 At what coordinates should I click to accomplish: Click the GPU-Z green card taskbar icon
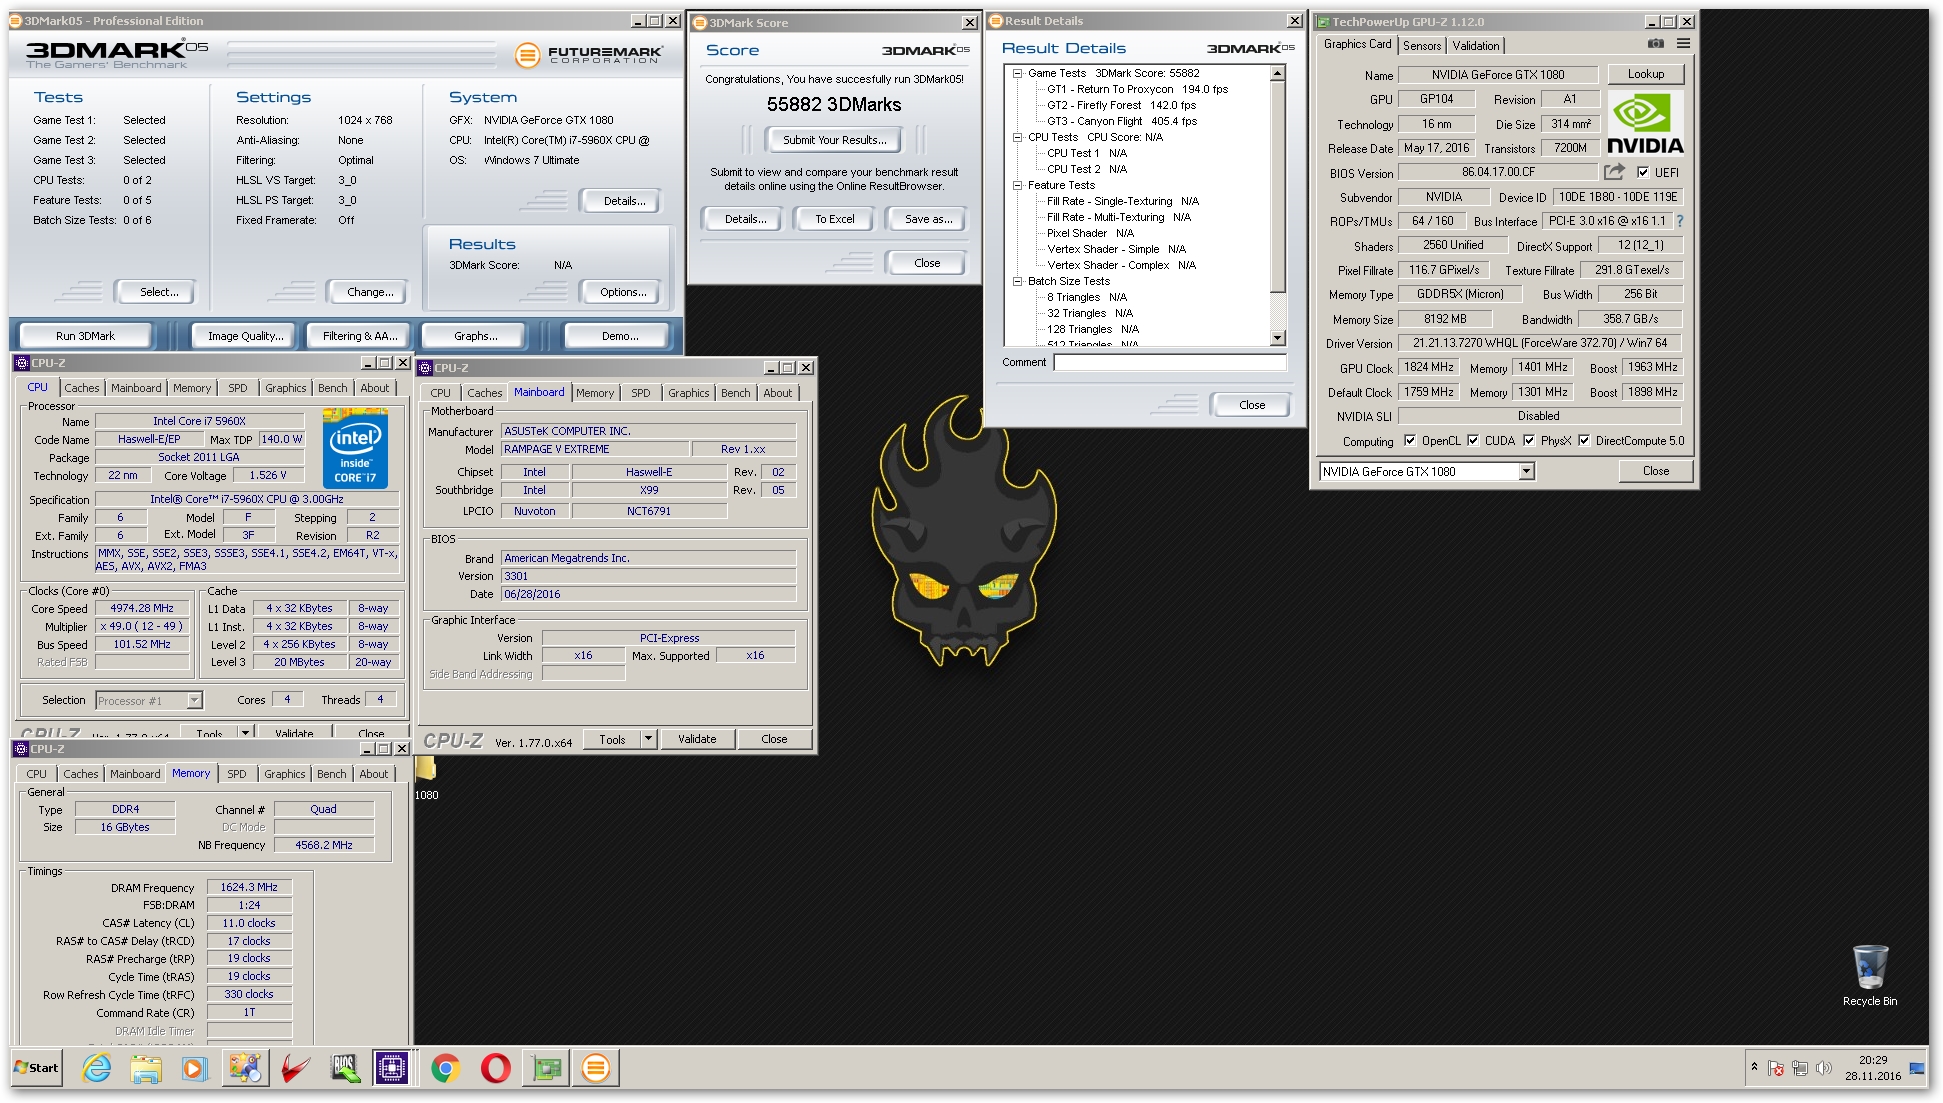point(546,1068)
